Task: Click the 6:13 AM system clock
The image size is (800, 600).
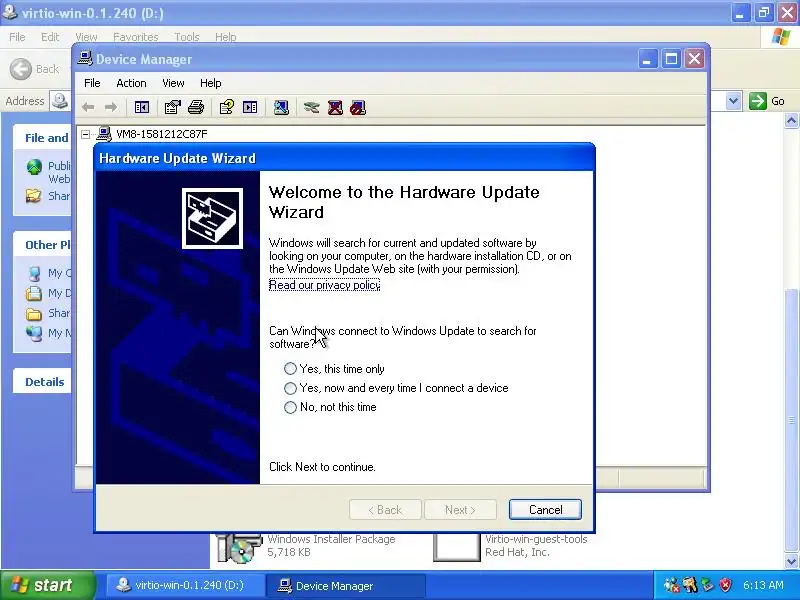Action: point(763,585)
